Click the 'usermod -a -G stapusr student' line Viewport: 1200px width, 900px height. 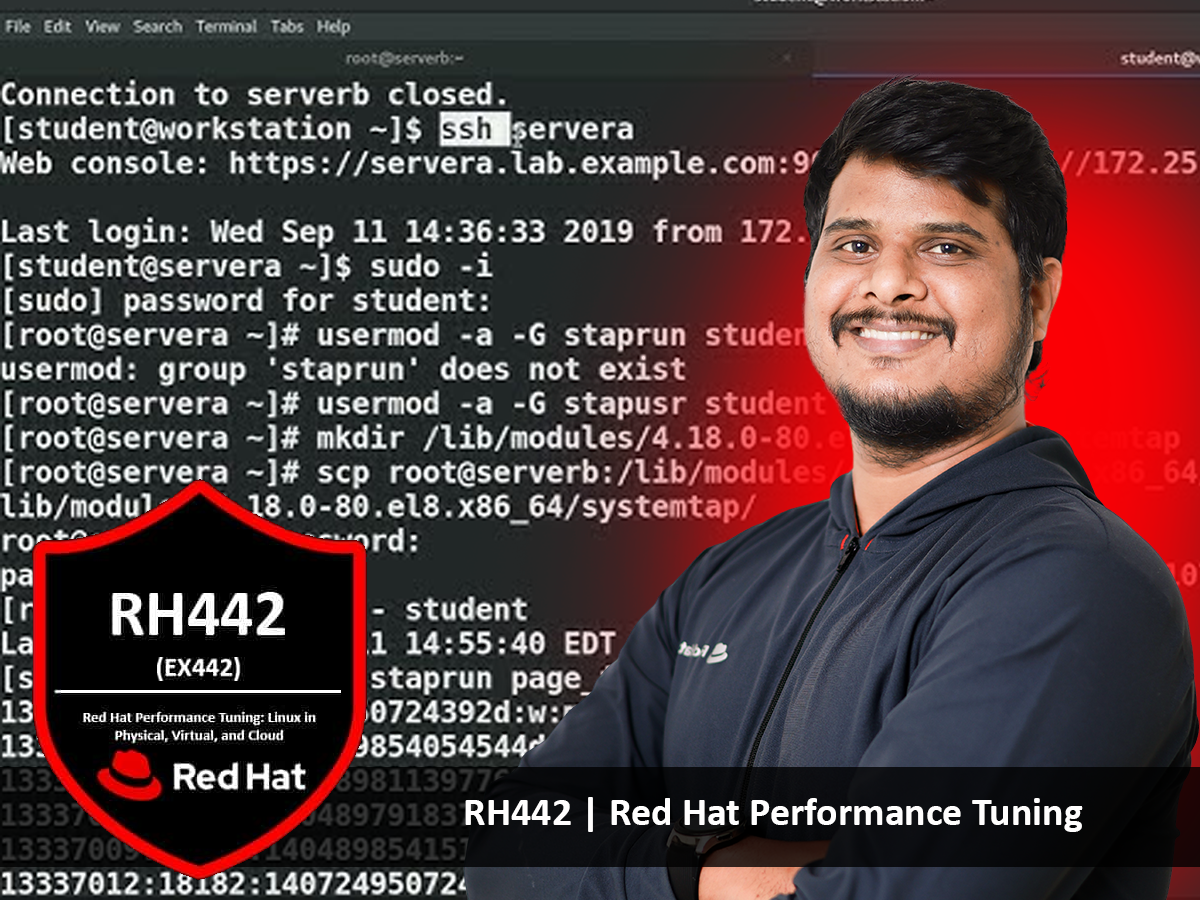point(413,404)
